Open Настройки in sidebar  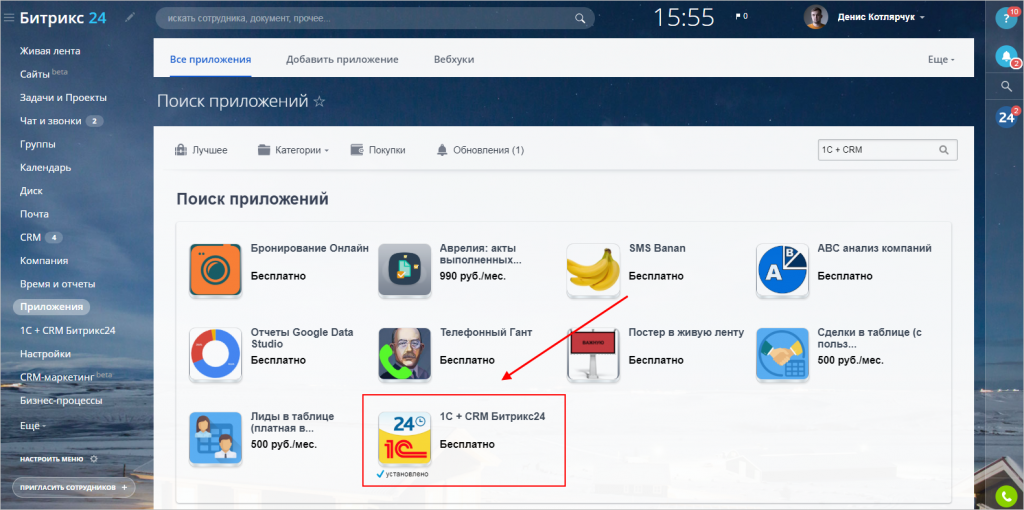(46, 354)
